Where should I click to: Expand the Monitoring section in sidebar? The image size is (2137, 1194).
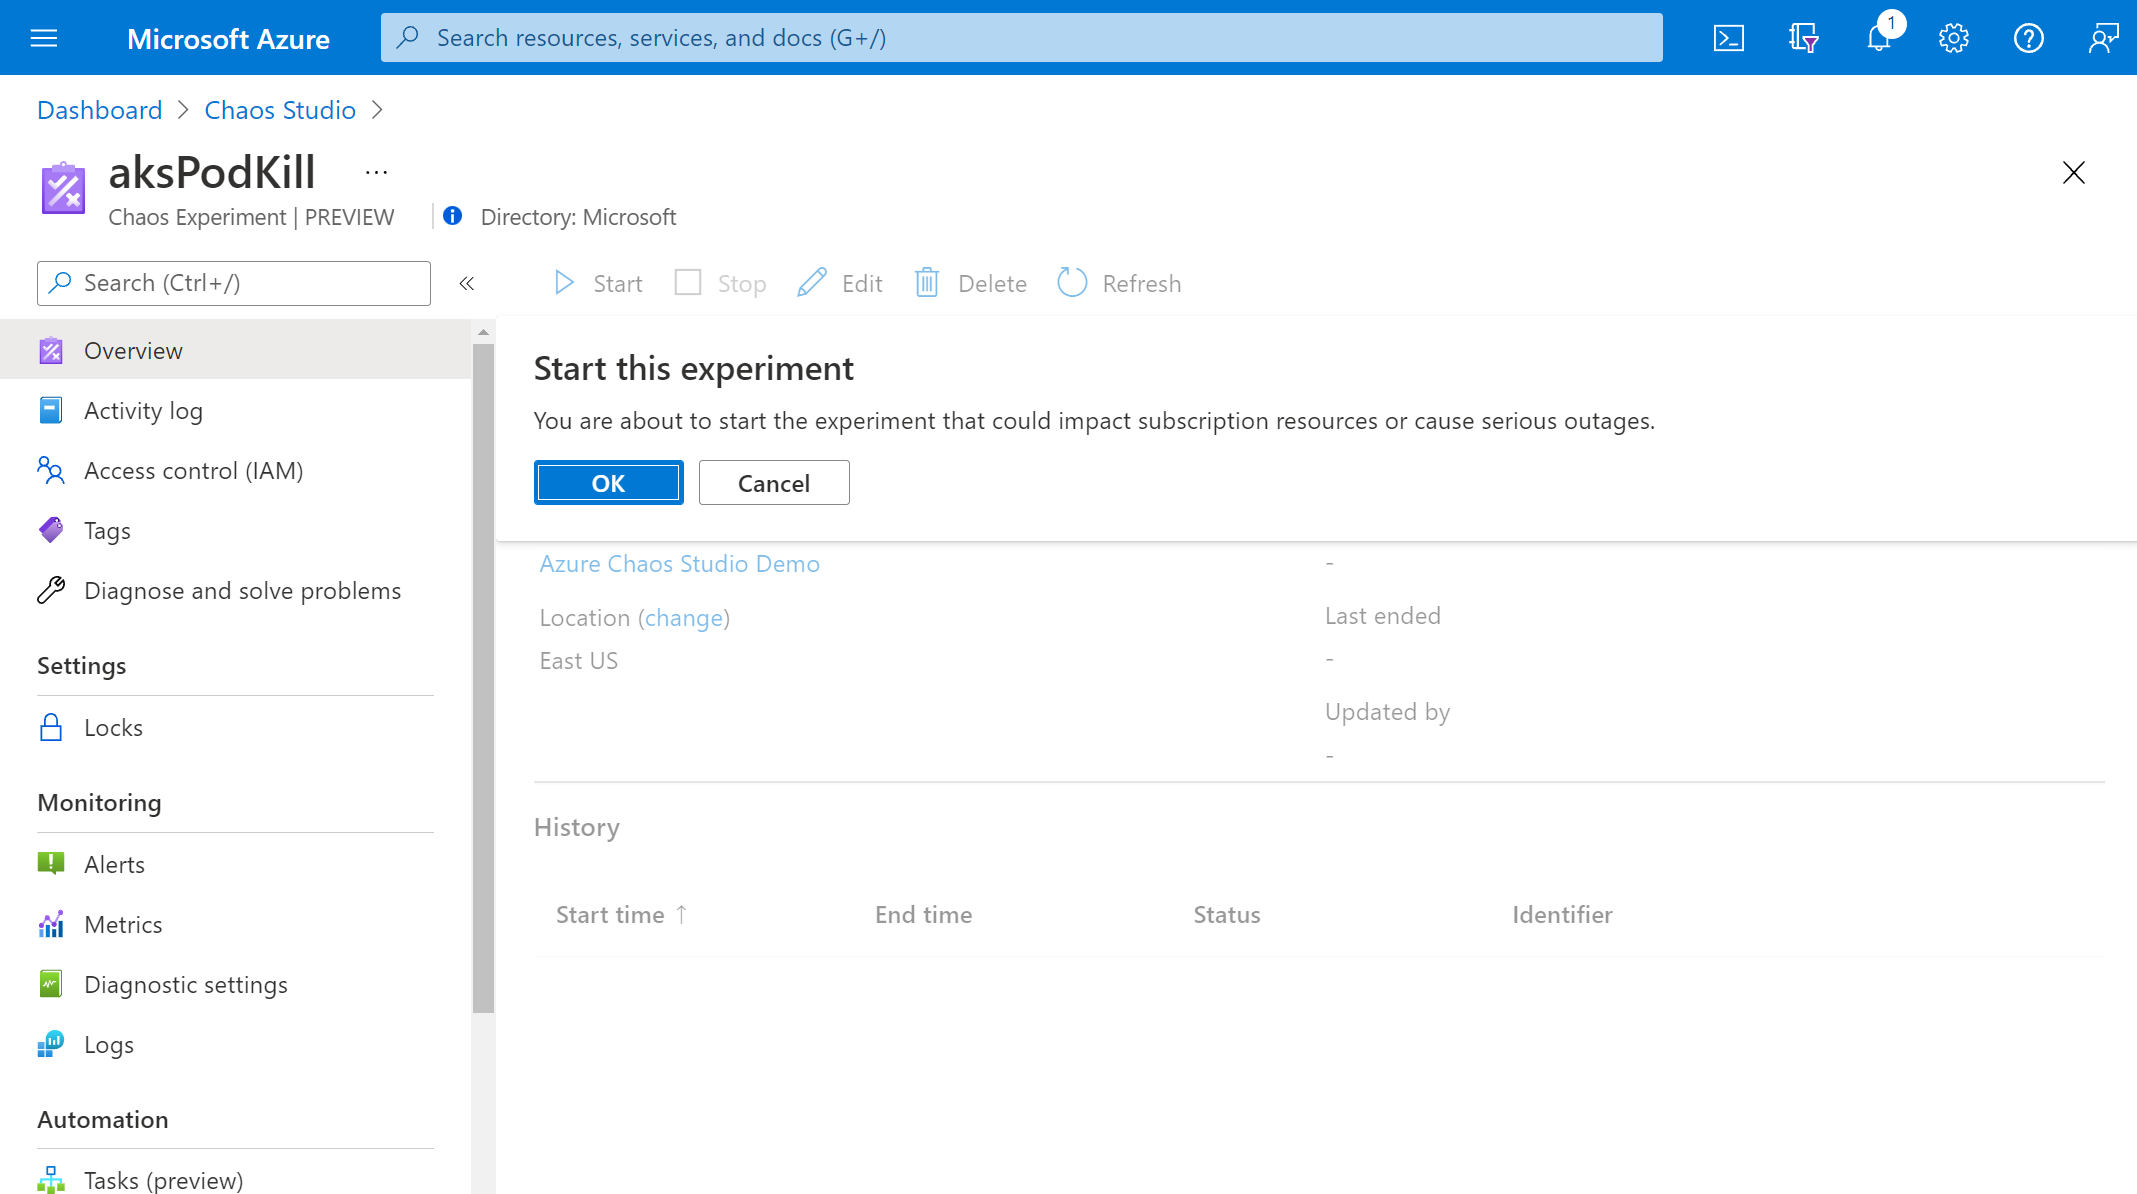[x=100, y=802]
